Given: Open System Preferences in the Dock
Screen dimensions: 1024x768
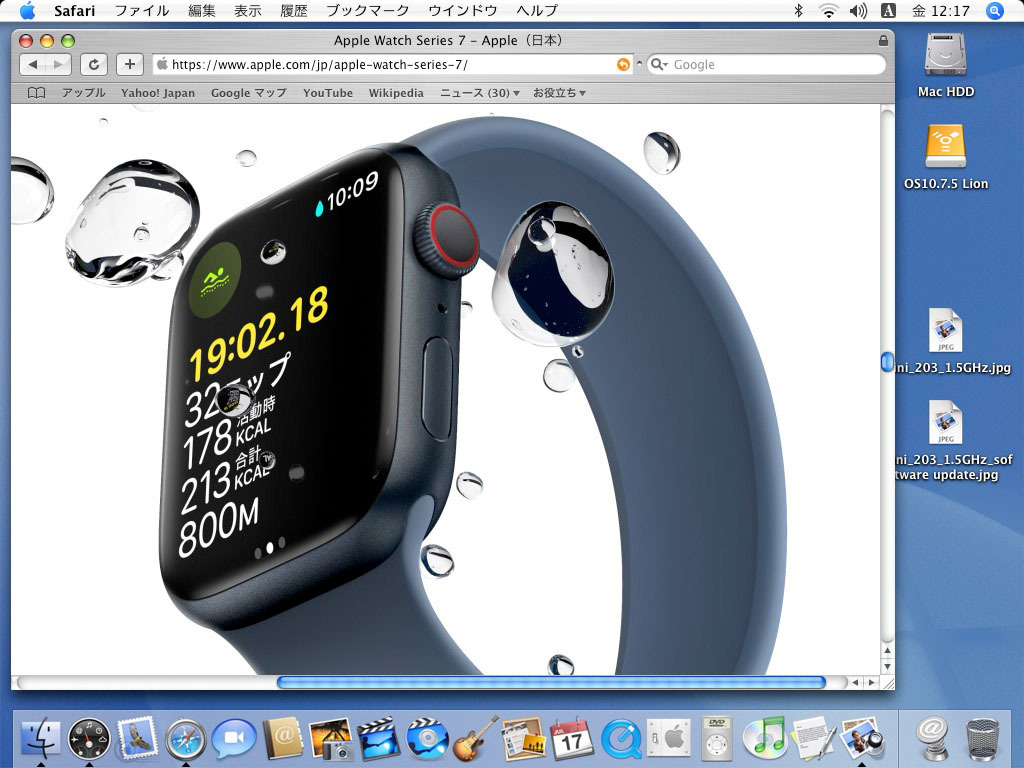Looking at the screenshot, I should point(669,739).
